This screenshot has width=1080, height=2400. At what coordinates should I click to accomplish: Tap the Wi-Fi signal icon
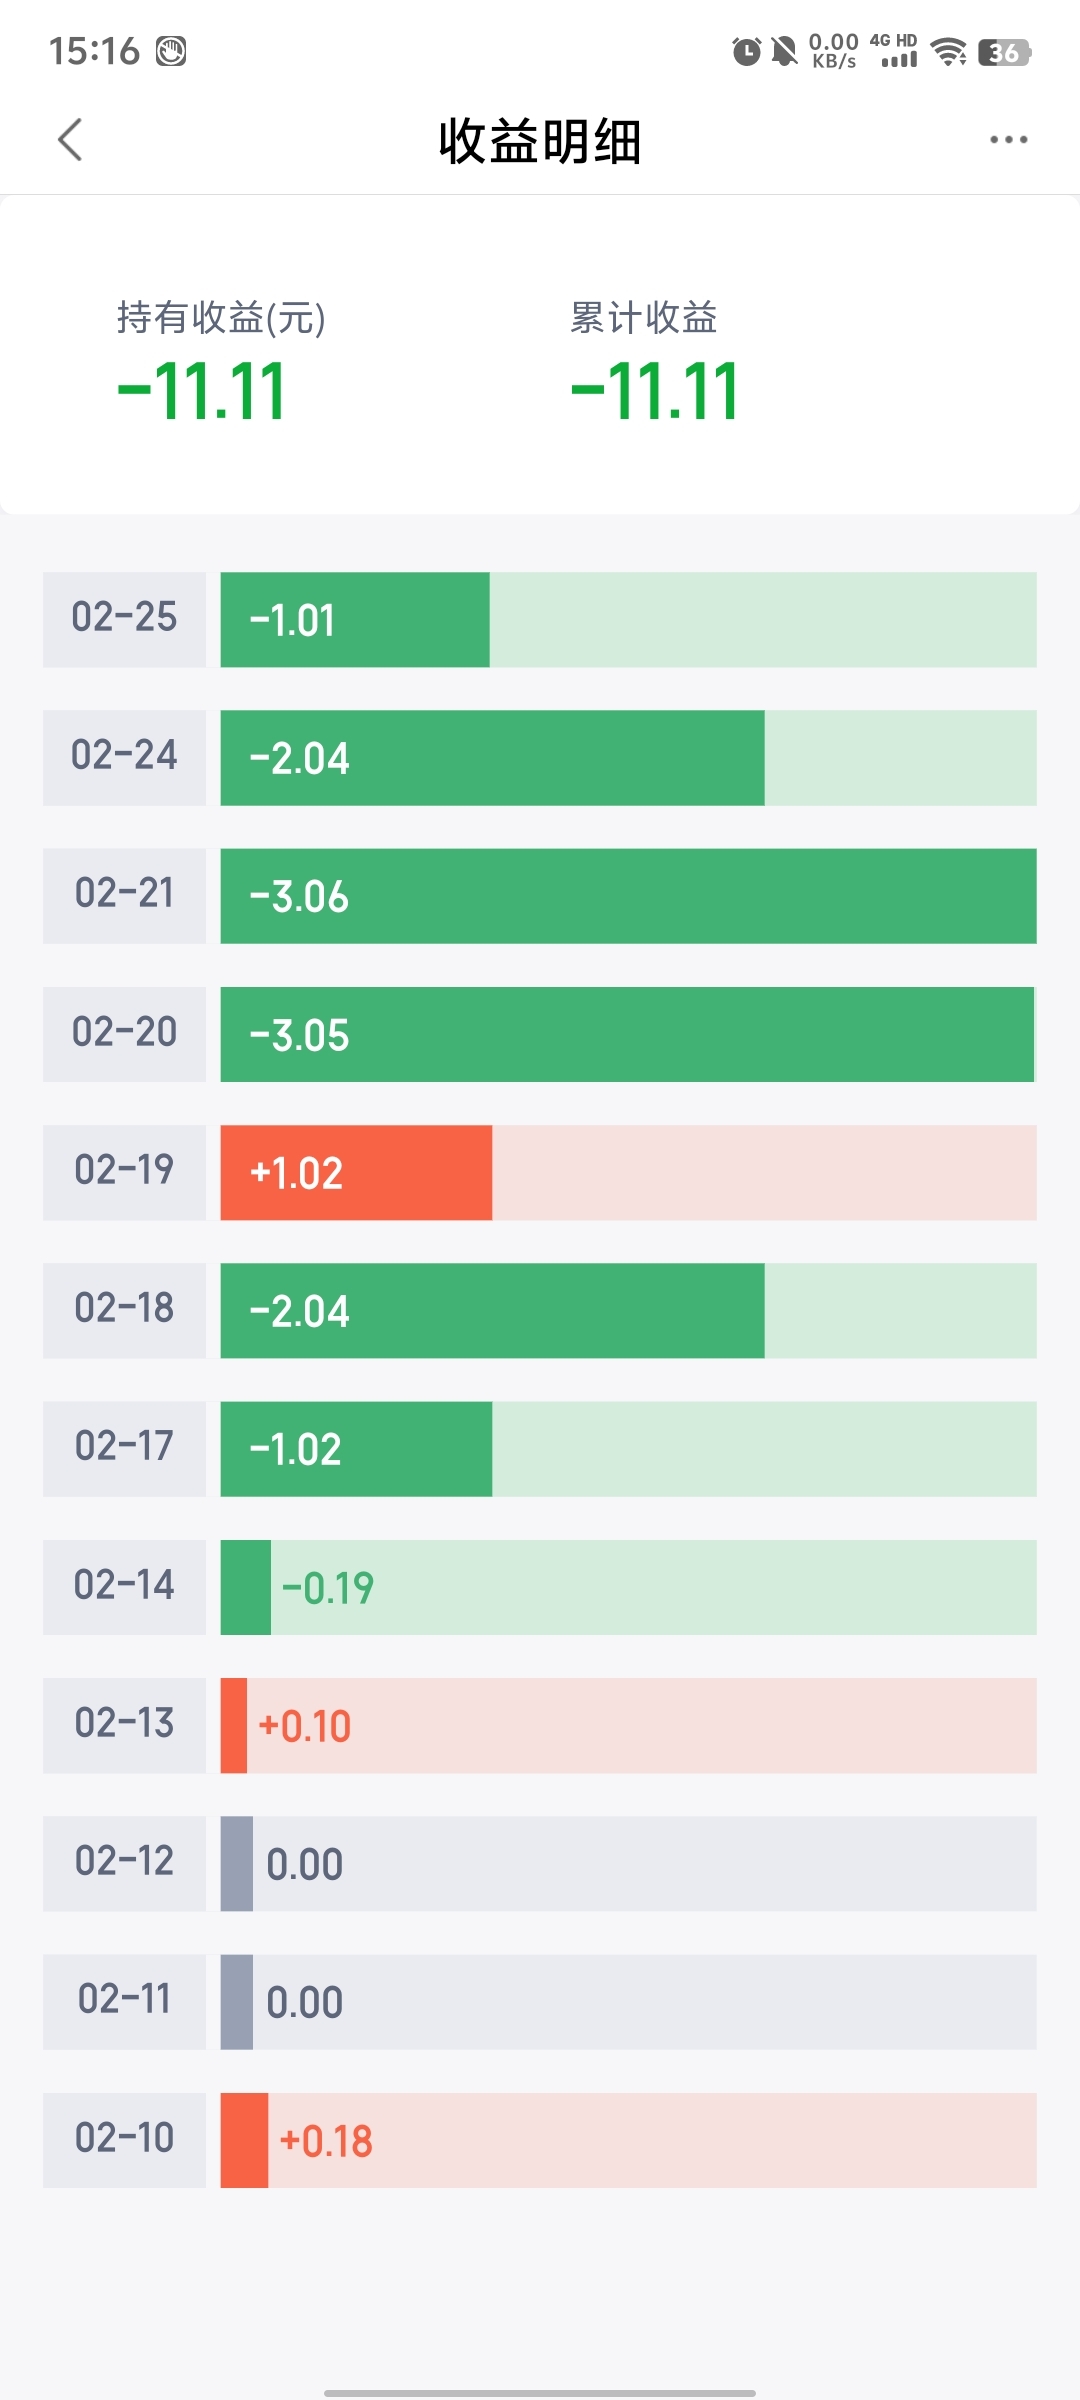tap(948, 51)
